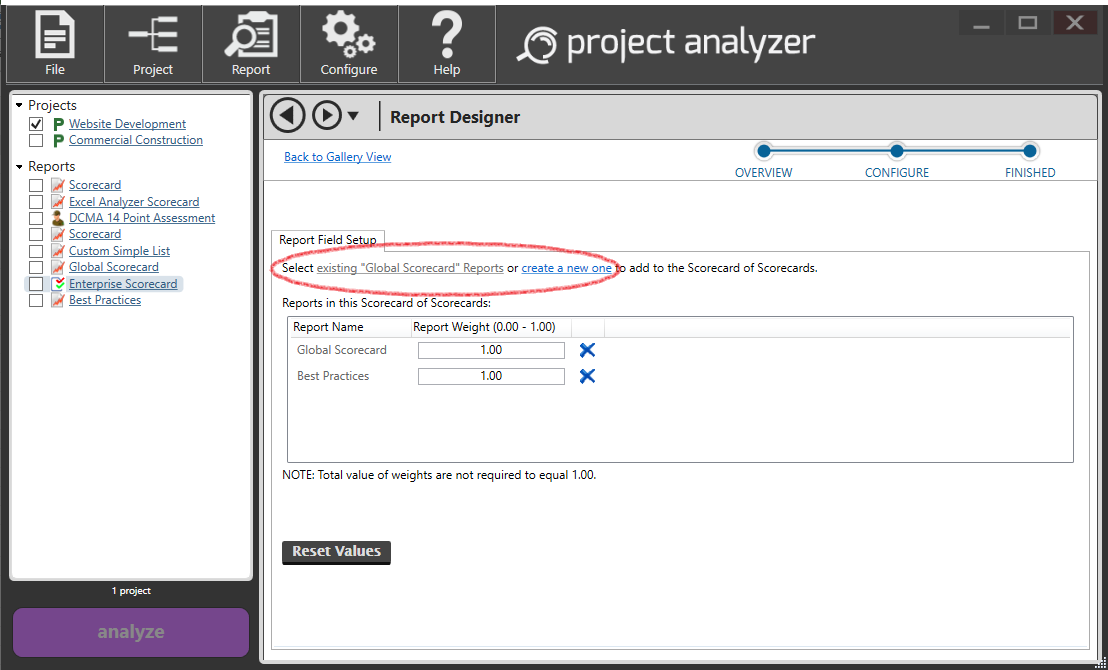Screen dimensions: 1108x670
Task: Delete the Best Practices row with X
Action: coord(588,376)
